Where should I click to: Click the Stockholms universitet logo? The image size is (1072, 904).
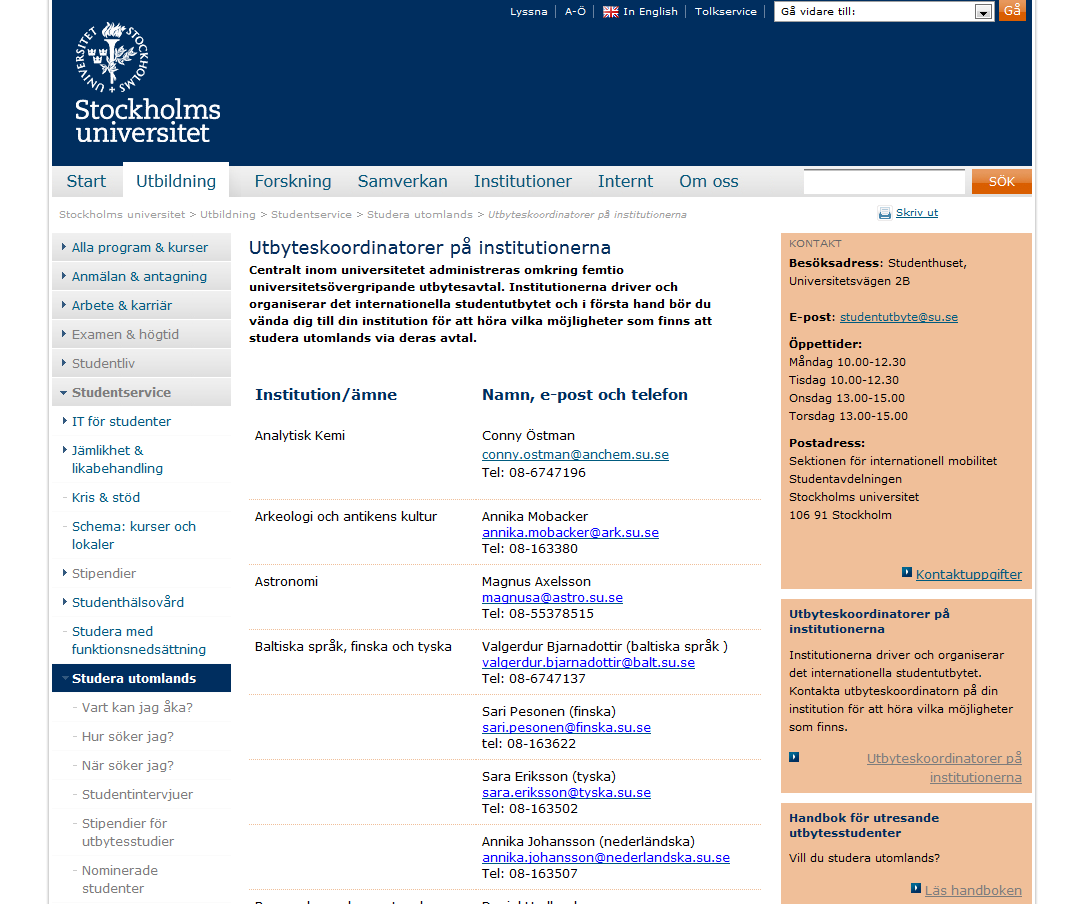click(x=147, y=83)
